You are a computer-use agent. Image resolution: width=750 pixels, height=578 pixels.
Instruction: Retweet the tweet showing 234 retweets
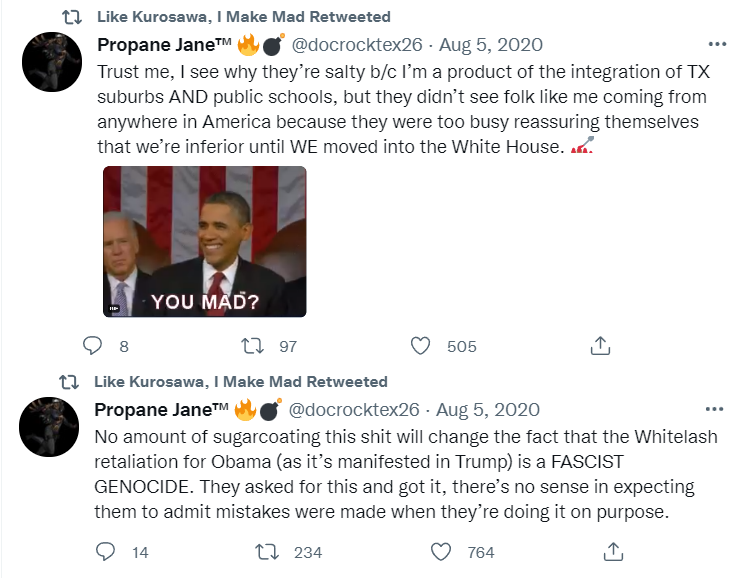[269, 552]
